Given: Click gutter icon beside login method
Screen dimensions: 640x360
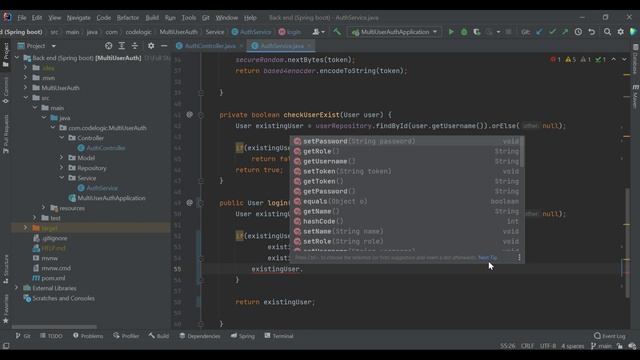Looking at the screenshot, I should [189, 202].
